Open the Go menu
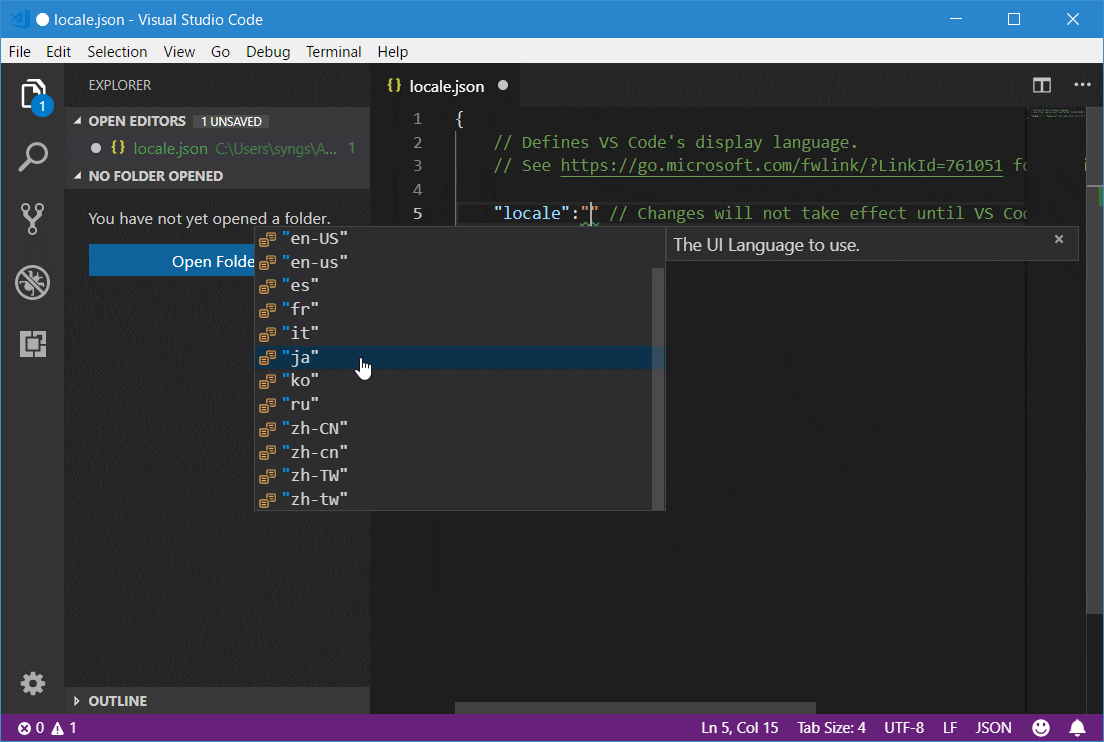 click(220, 51)
